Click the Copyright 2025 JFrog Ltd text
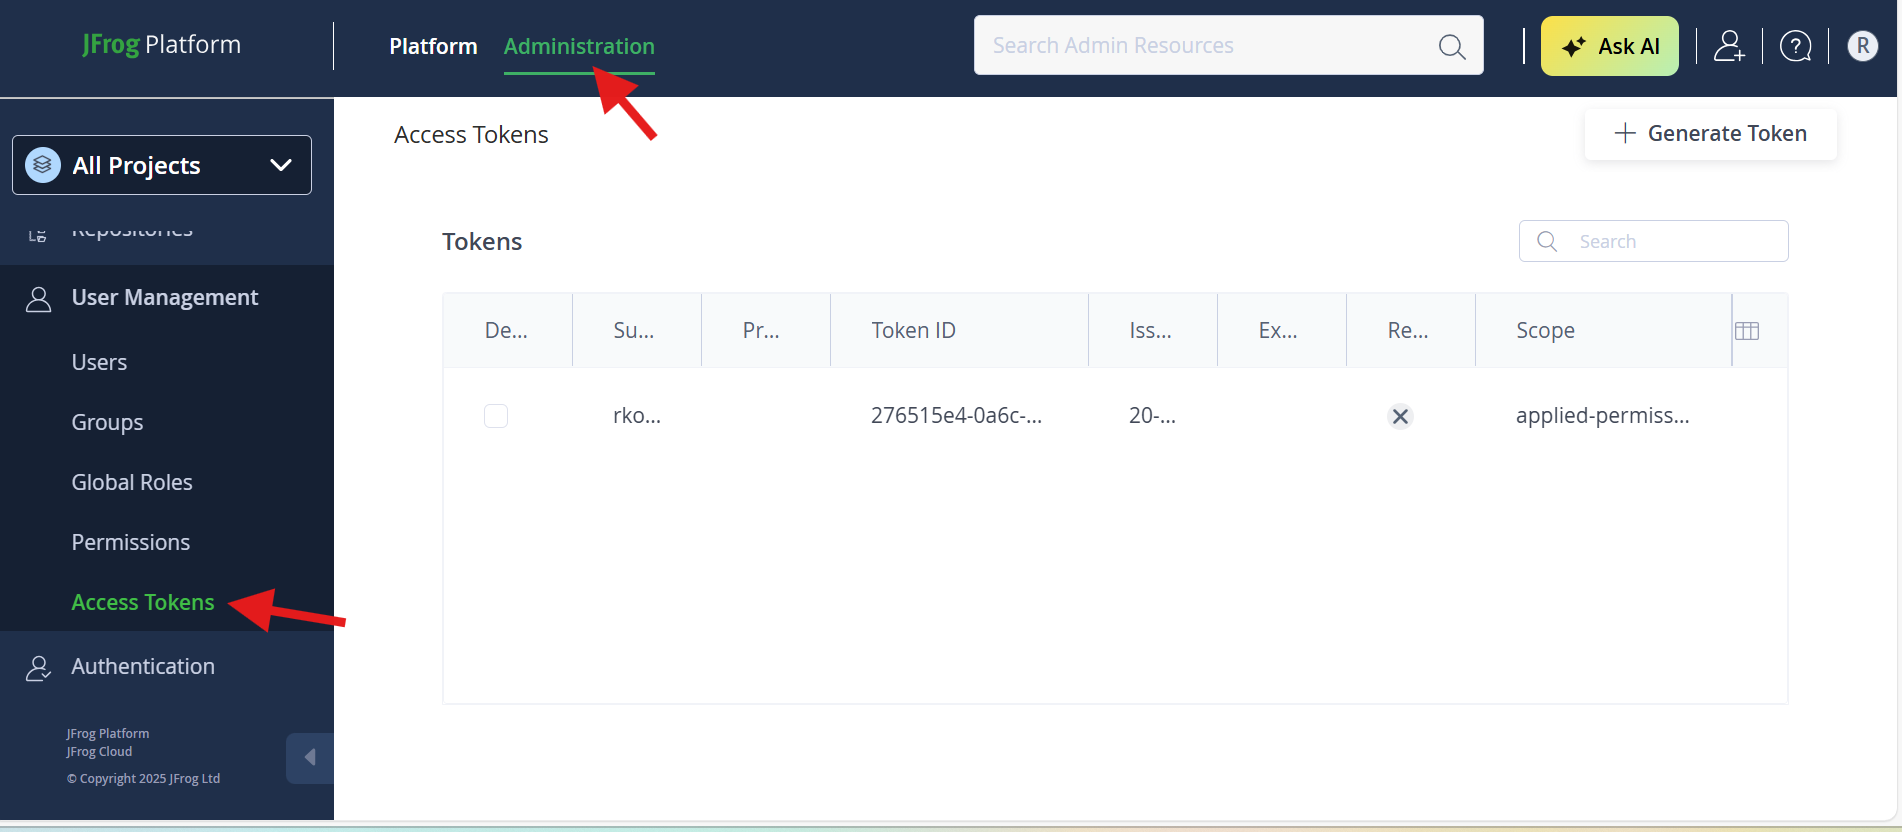1902x832 pixels. (143, 778)
